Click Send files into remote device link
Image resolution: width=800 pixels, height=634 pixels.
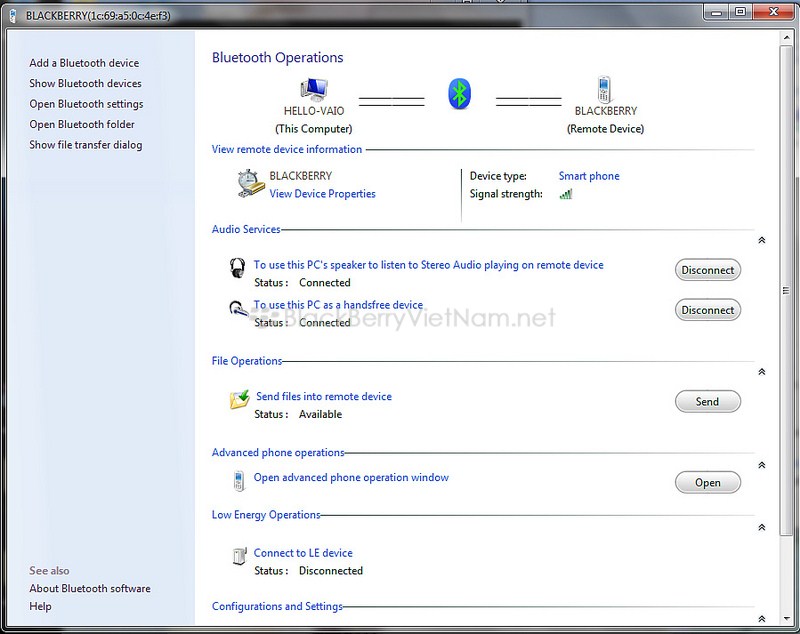click(x=324, y=396)
